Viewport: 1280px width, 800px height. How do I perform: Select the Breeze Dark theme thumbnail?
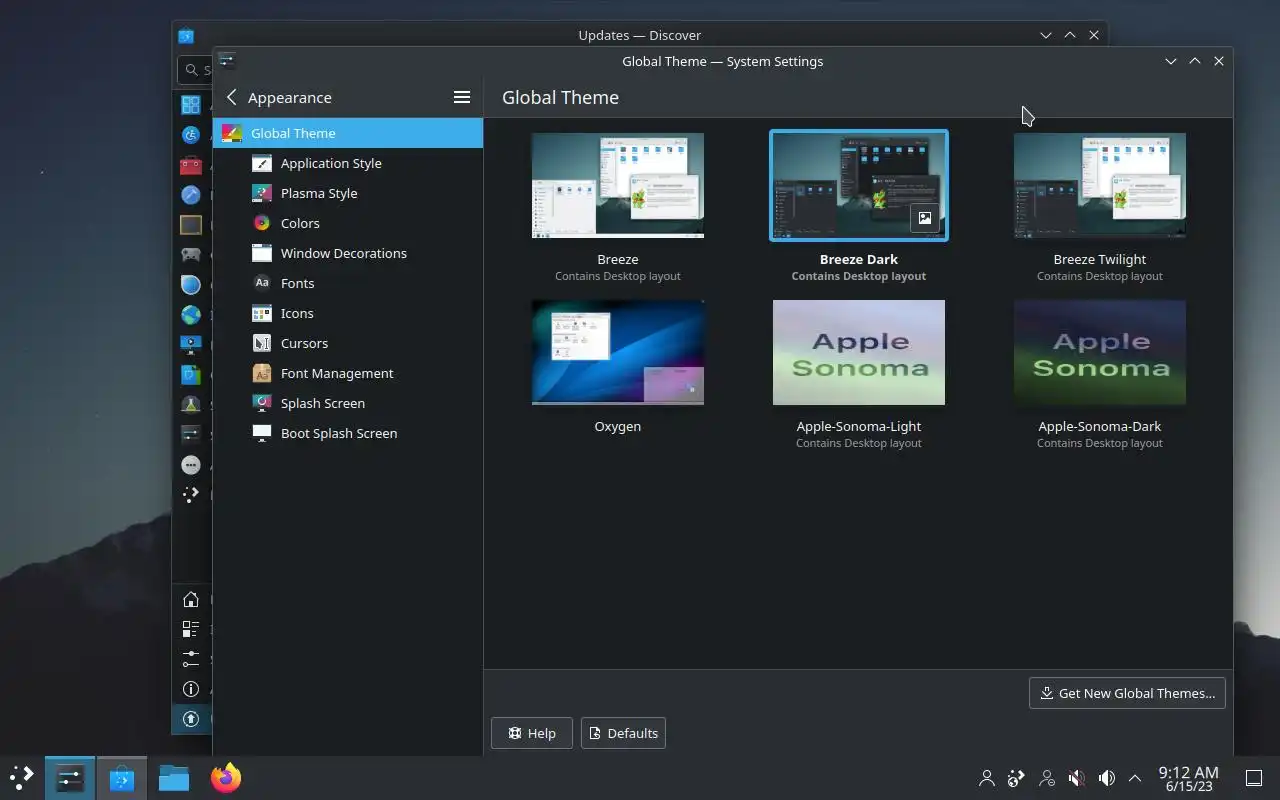coord(859,186)
